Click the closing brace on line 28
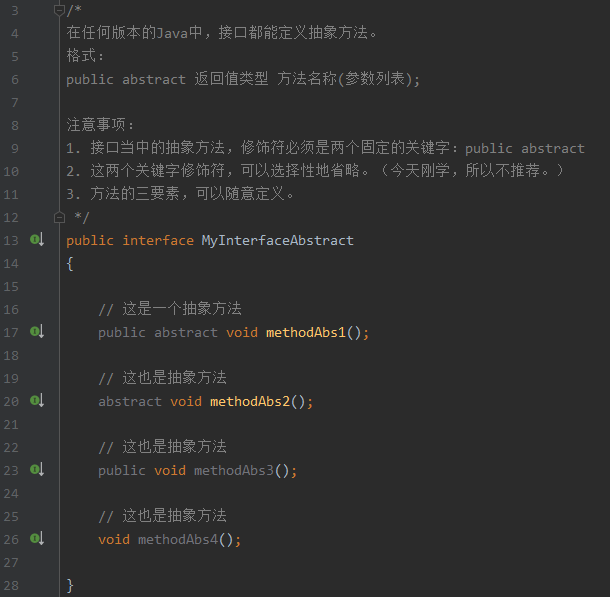The height and width of the screenshot is (597, 610). click(x=70, y=585)
